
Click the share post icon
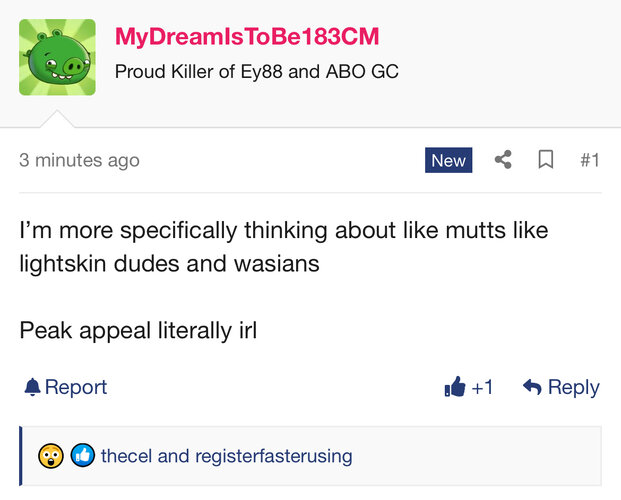503,160
